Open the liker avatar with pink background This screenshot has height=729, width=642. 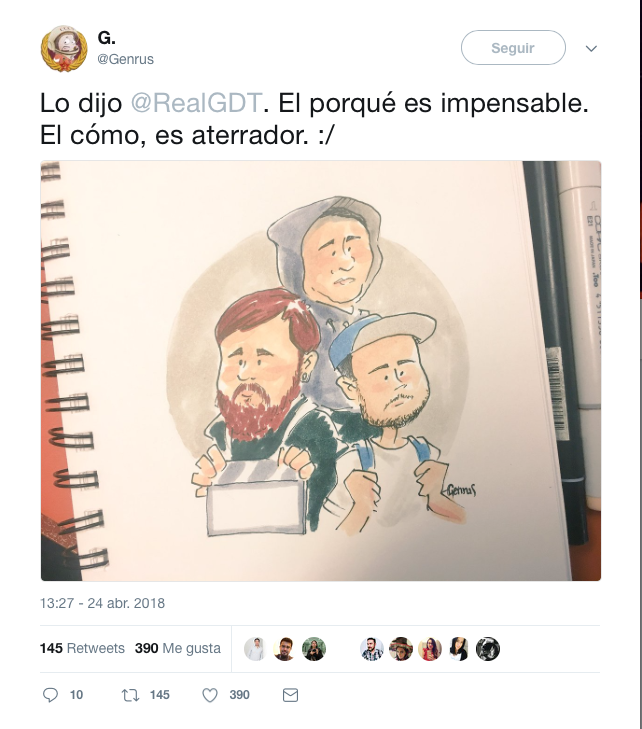click(430, 649)
